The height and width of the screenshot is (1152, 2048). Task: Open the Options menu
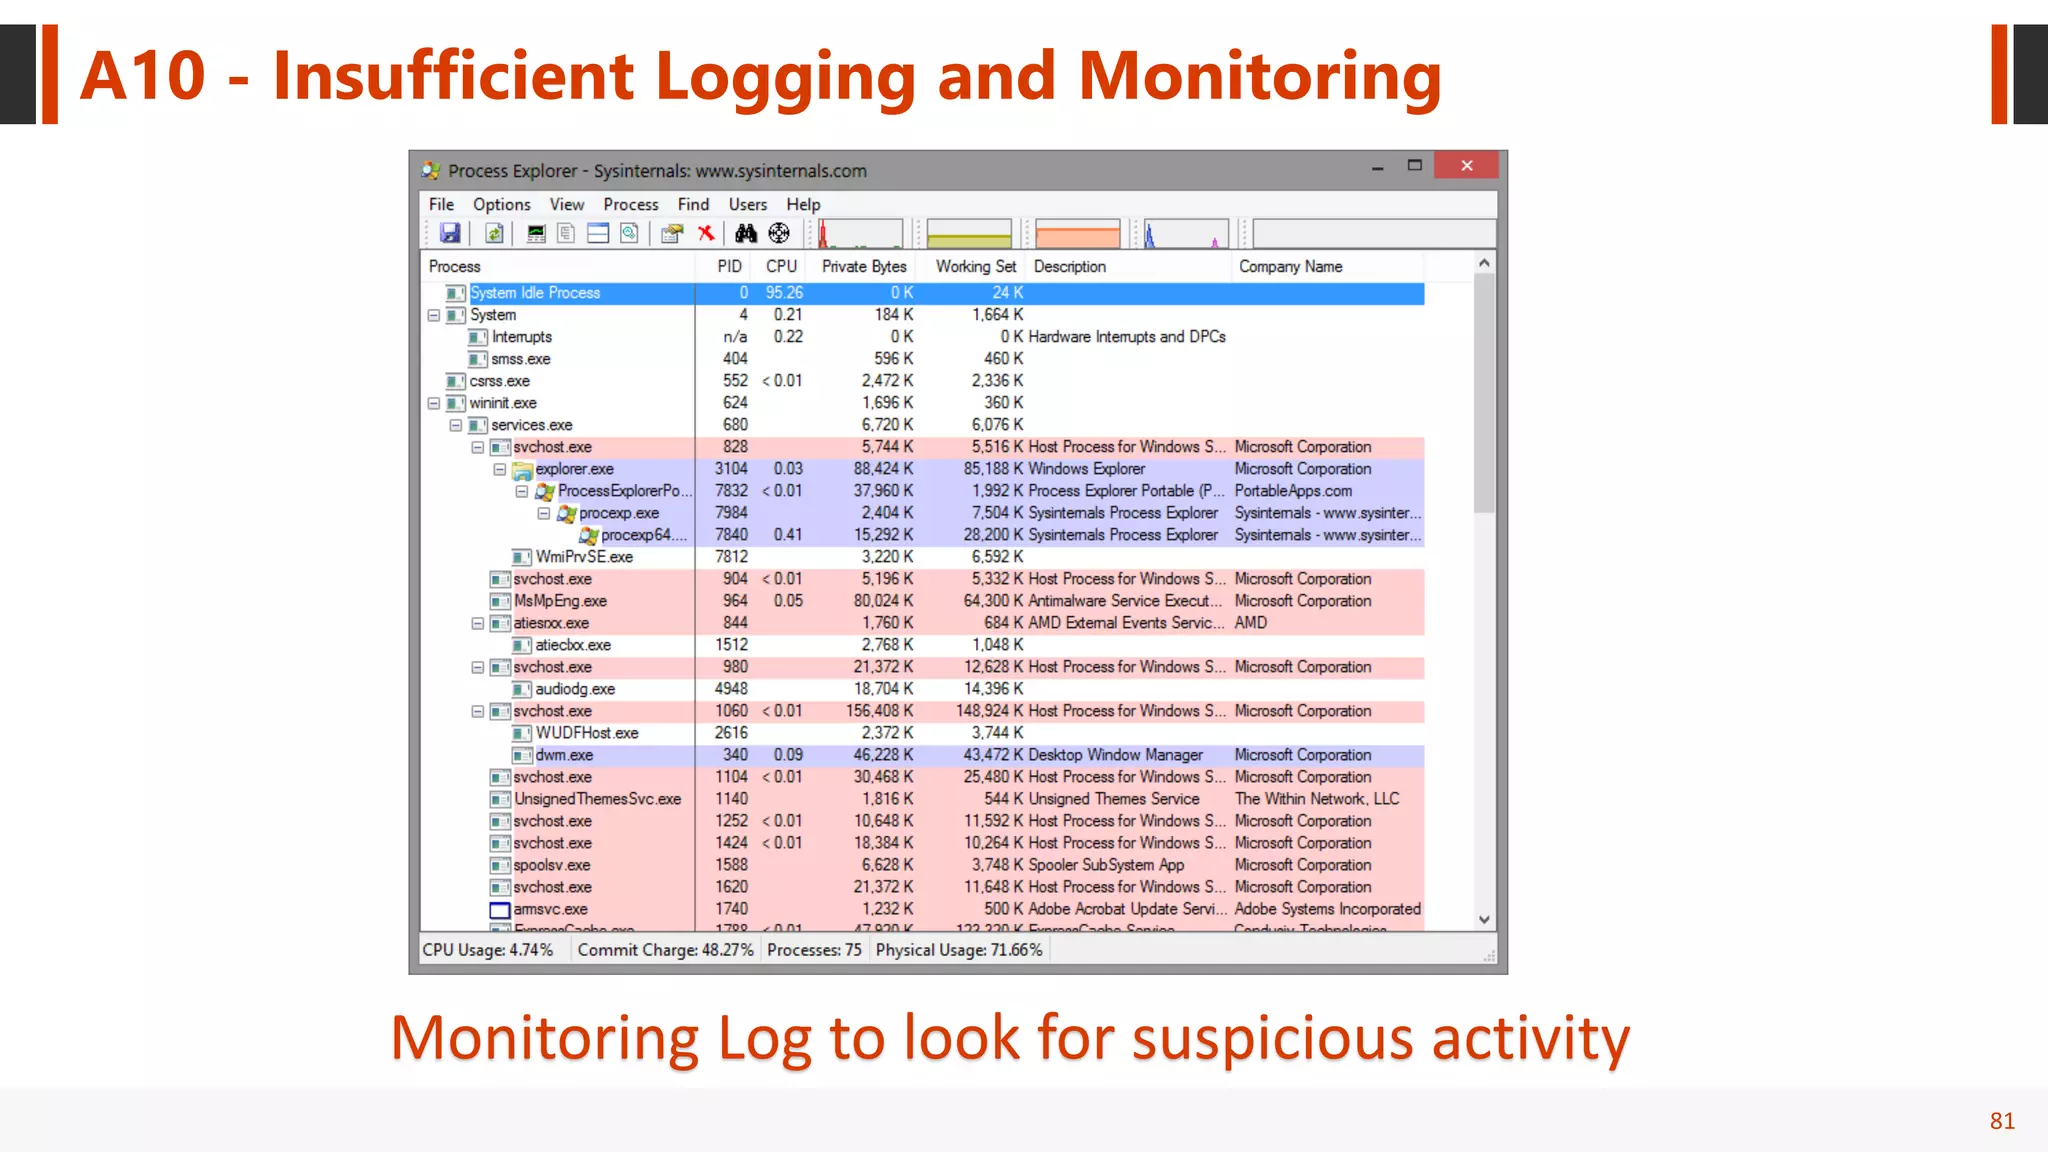pos(502,204)
